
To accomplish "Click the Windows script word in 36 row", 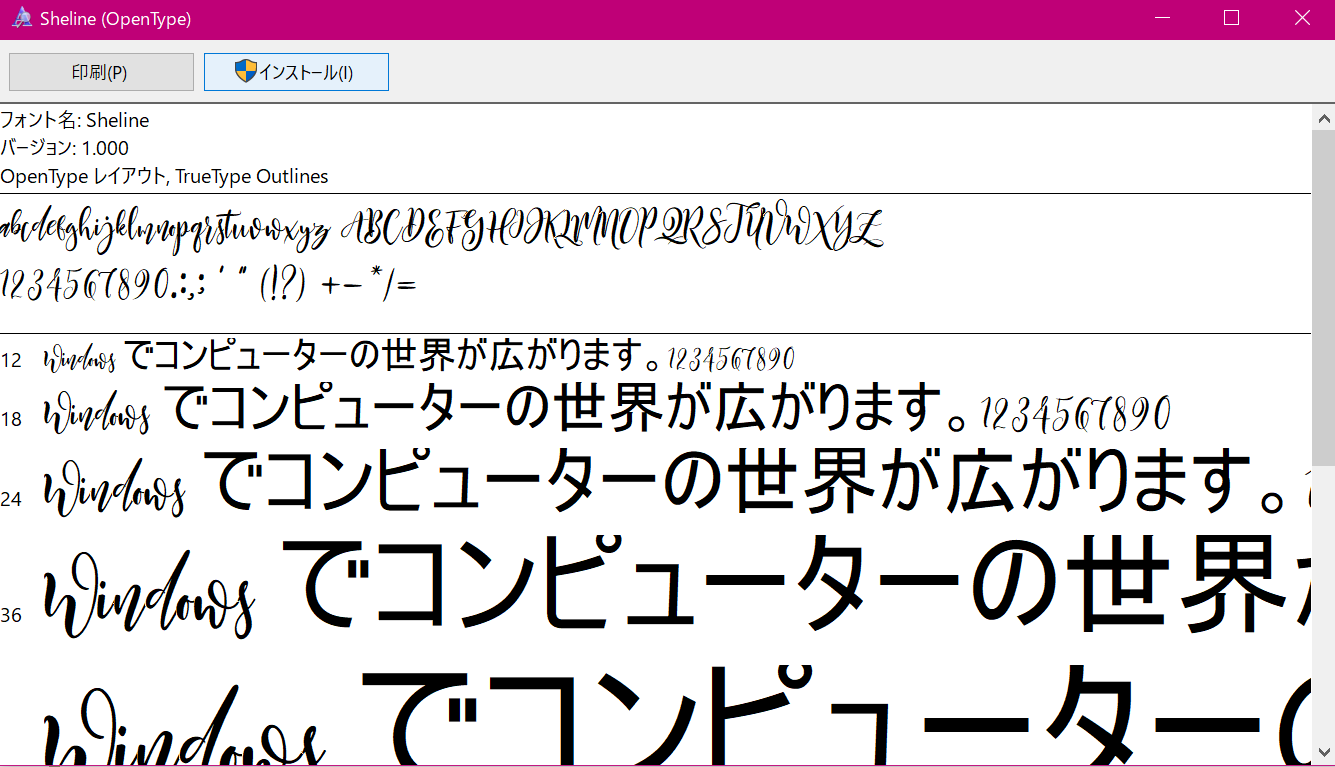I will pos(150,594).
